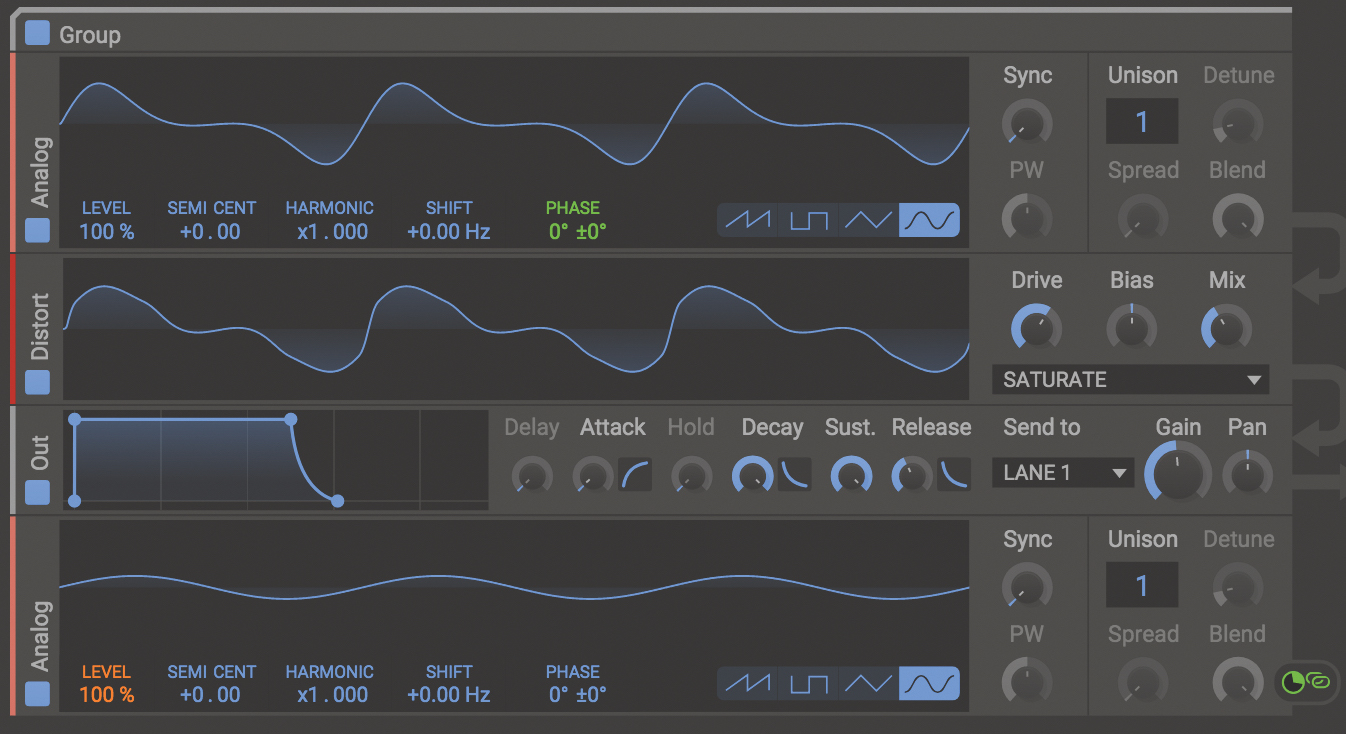
Task: Select square waveform in first Analog oscillator
Action: click(x=808, y=220)
